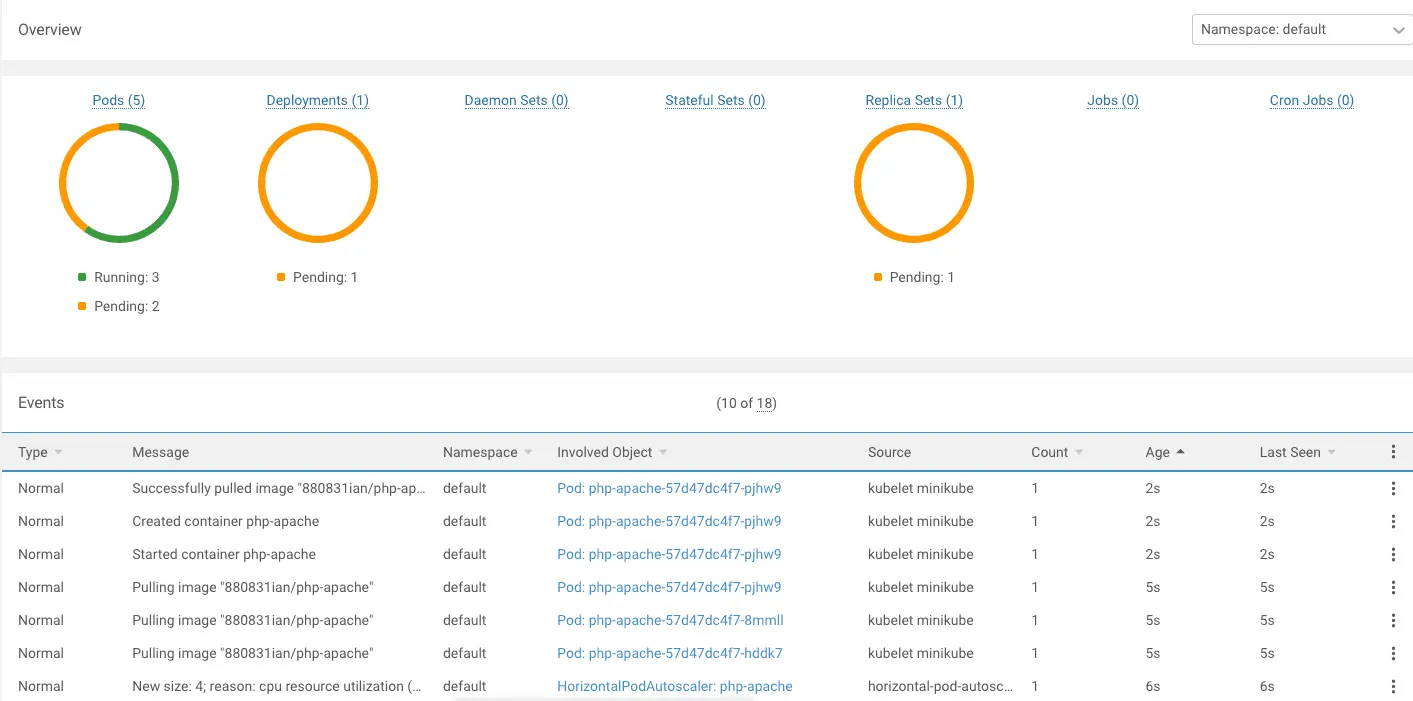Image resolution: width=1413 pixels, height=701 pixels.
Task: Open the Deployments (1) link
Action: pos(317,100)
